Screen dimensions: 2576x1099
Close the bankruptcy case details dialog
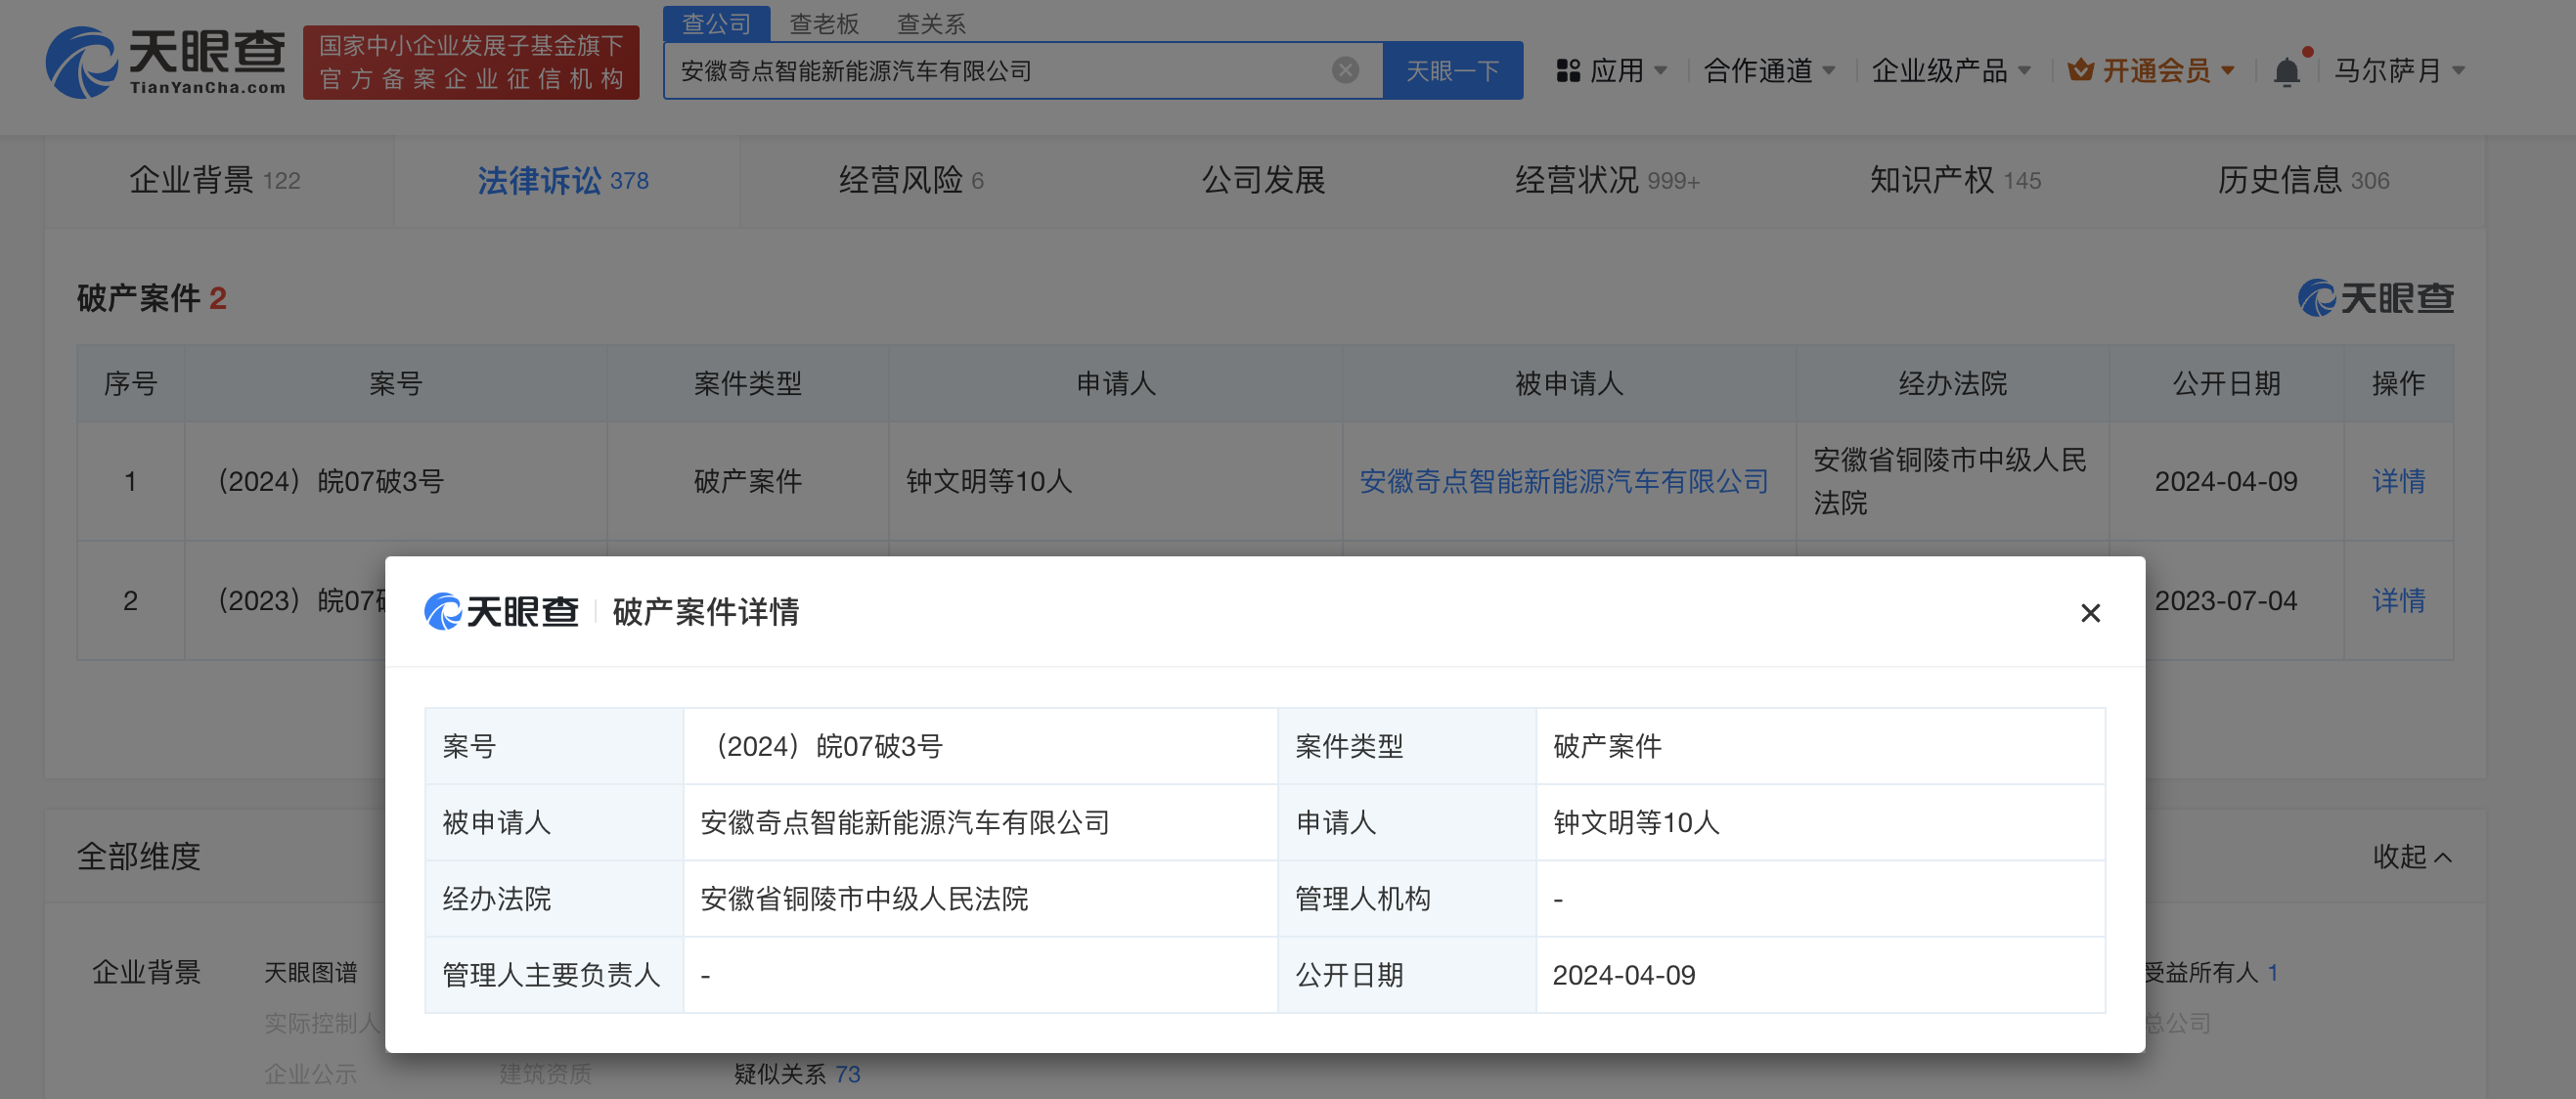click(x=2089, y=613)
